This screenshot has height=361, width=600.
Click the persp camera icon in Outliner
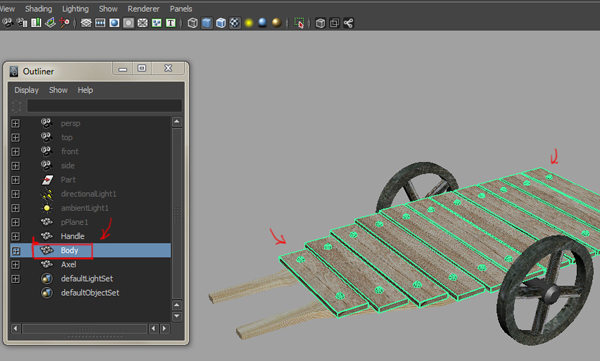pos(47,123)
